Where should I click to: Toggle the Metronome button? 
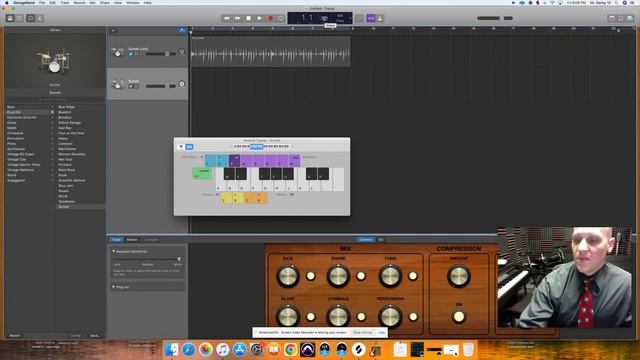tap(380, 18)
